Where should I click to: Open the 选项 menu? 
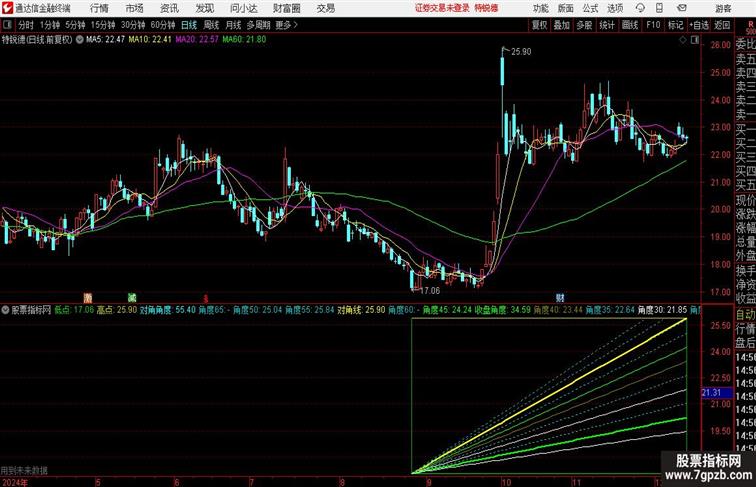615,8
